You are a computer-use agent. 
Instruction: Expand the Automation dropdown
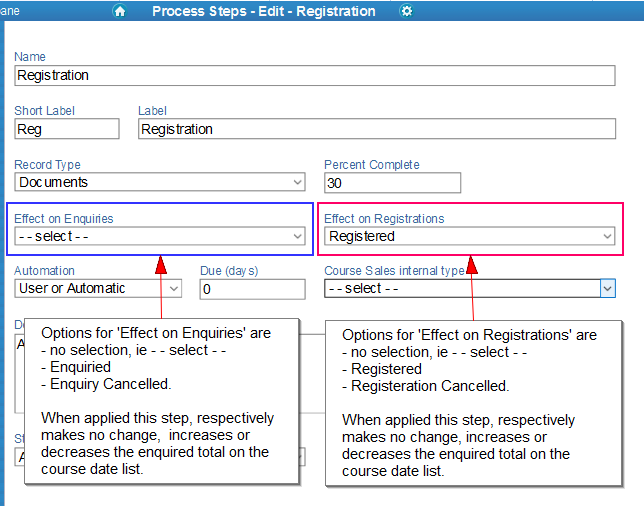pos(98,288)
